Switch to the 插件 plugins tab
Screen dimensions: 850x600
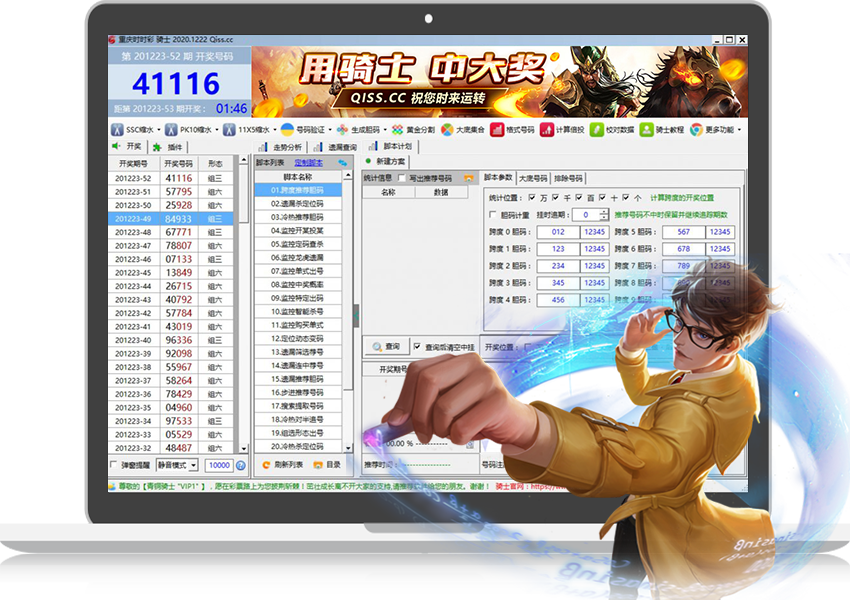pyautogui.click(x=168, y=147)
